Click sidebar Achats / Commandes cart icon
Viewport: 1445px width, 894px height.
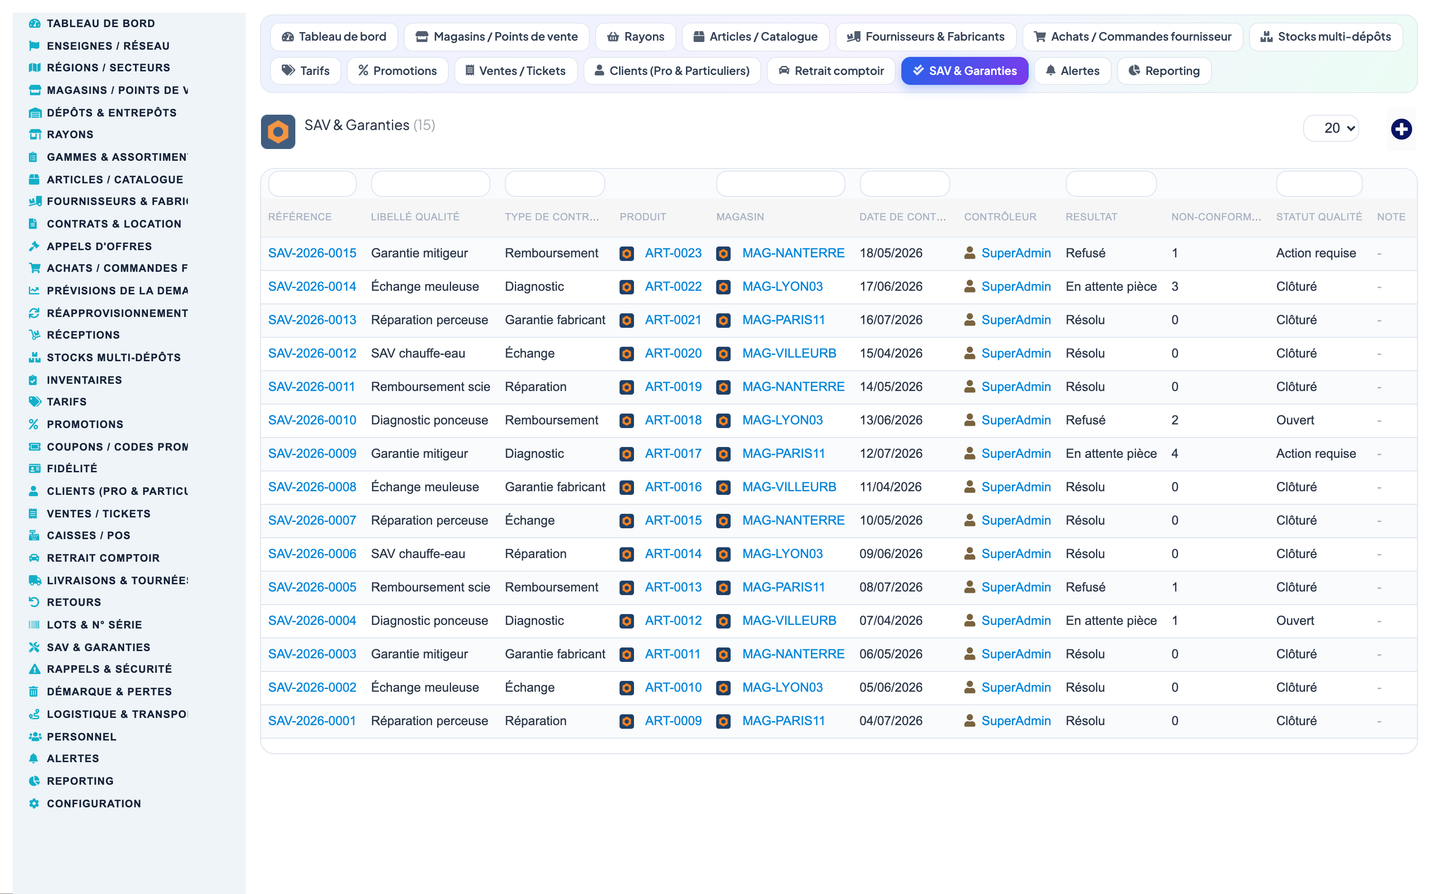point(35,268)
